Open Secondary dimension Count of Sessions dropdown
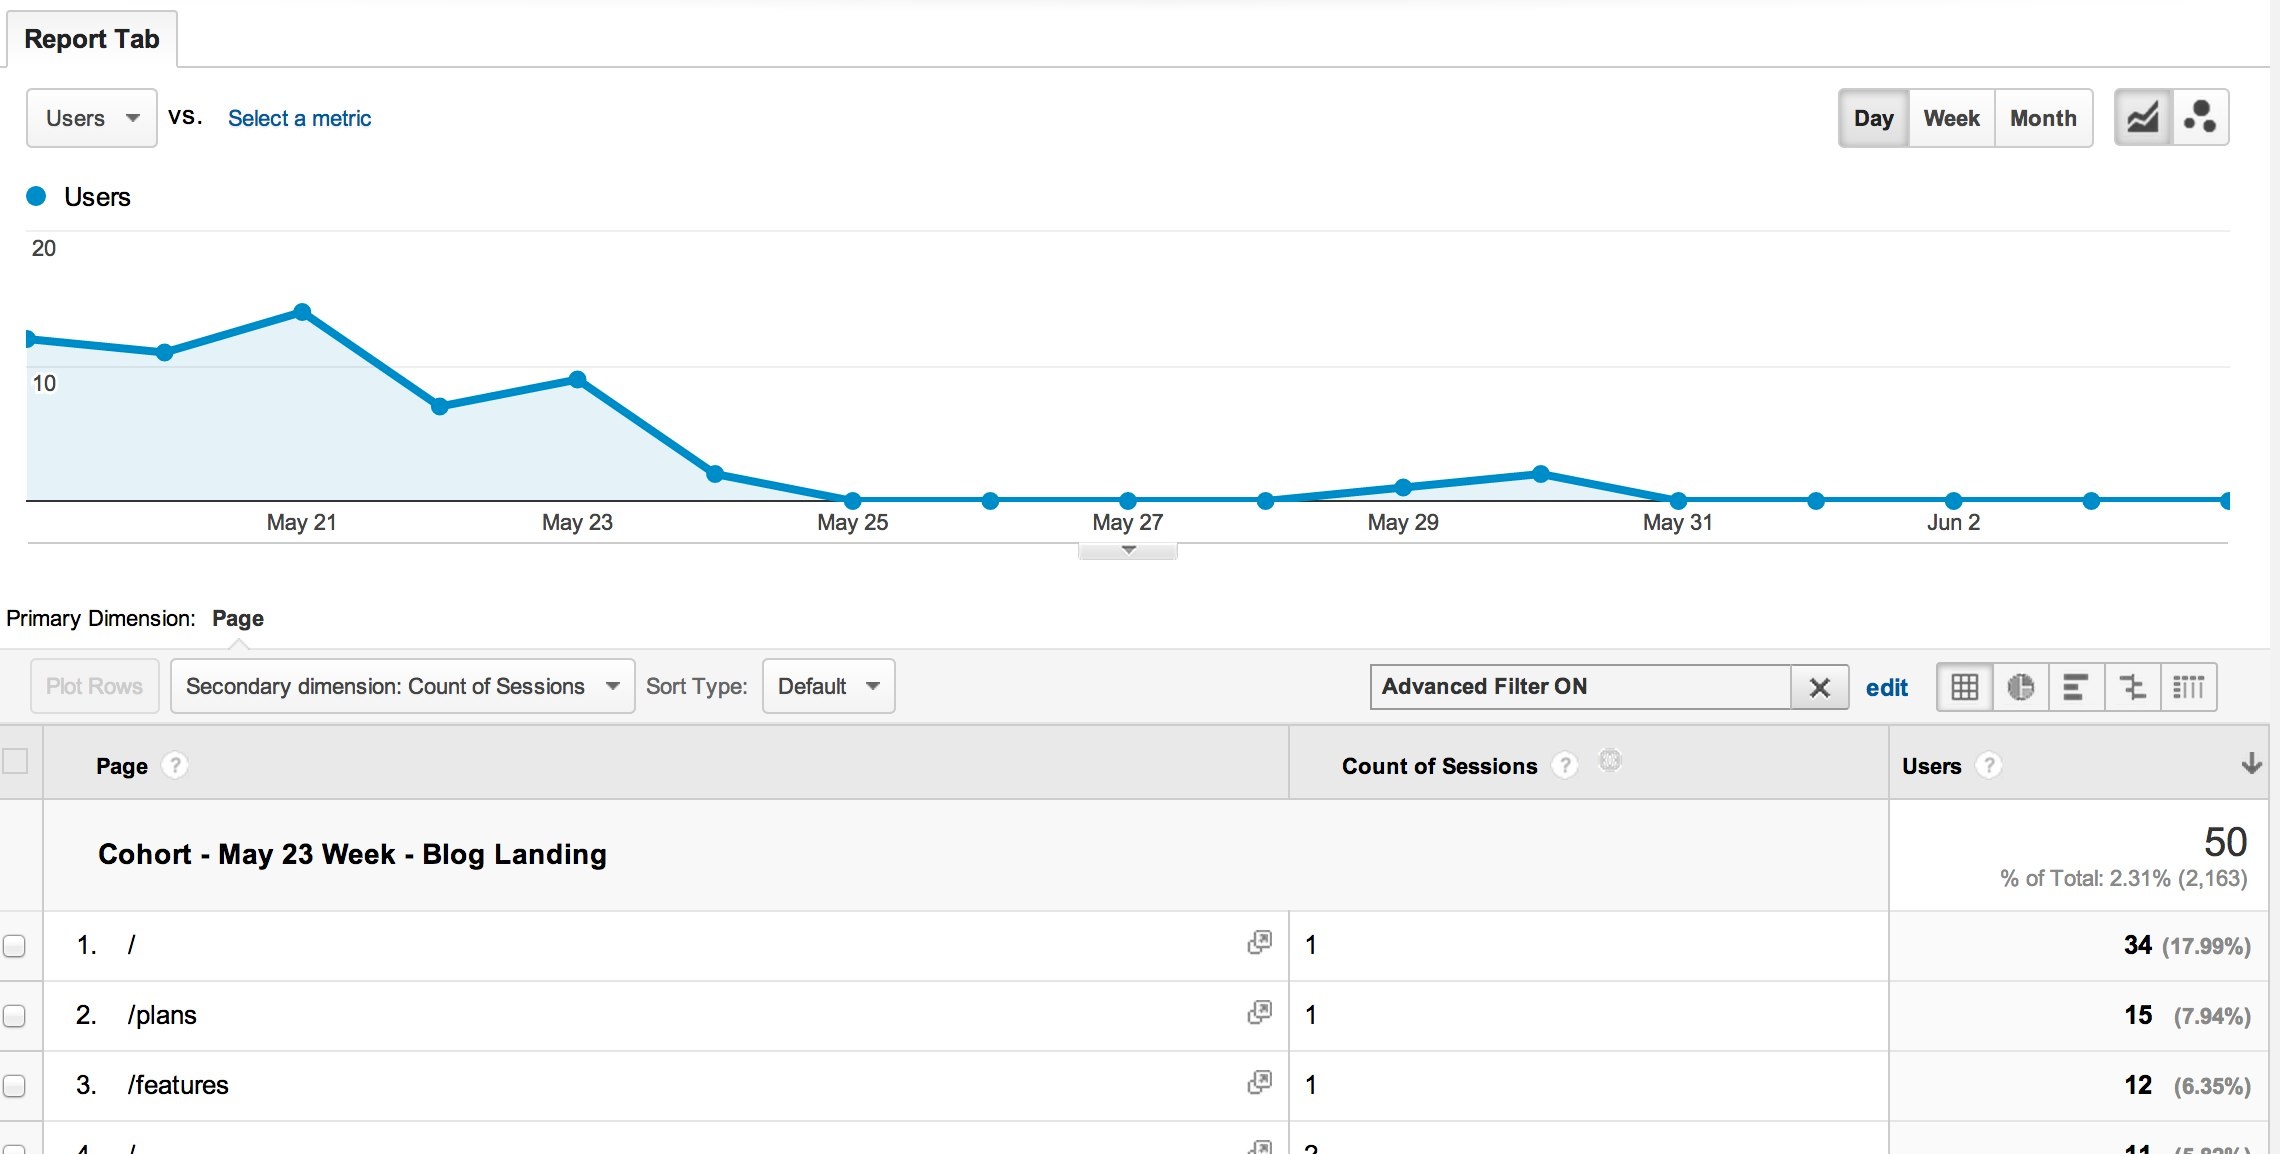 (402, 686)
